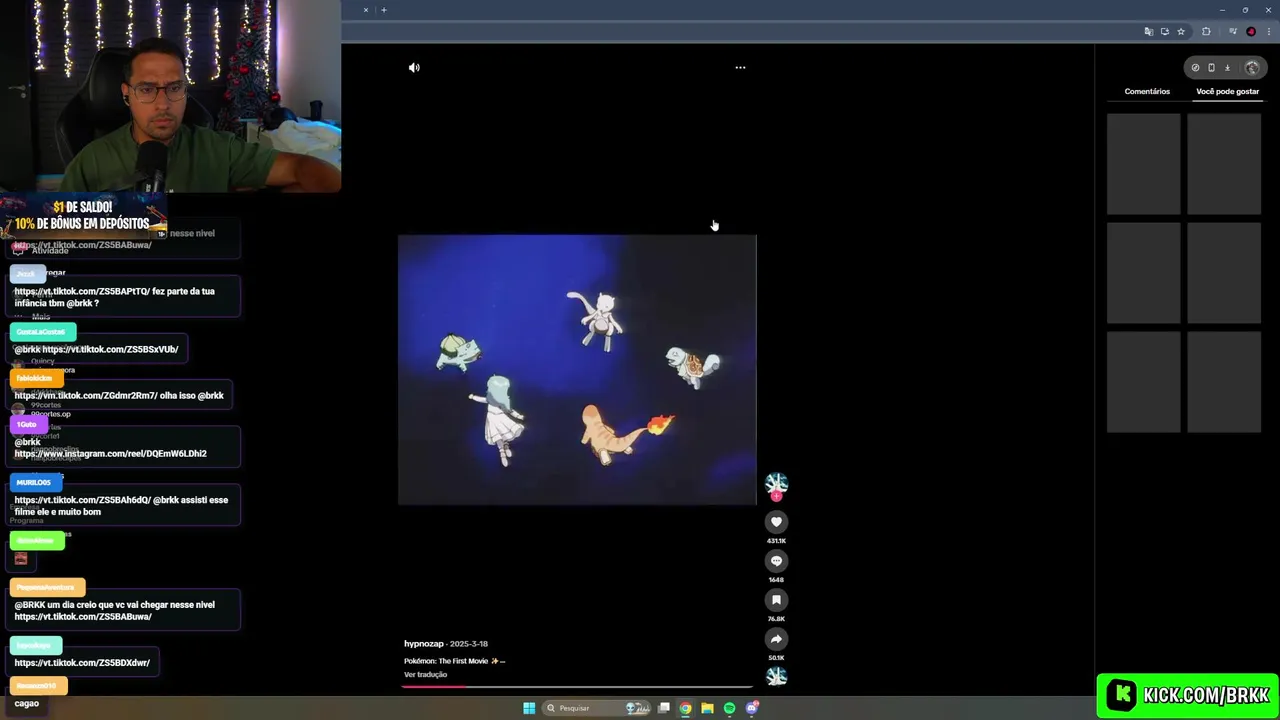The image size is (1280, 720).
Task: Save video with bookmark icon
Action: click(x=776, y=600)
